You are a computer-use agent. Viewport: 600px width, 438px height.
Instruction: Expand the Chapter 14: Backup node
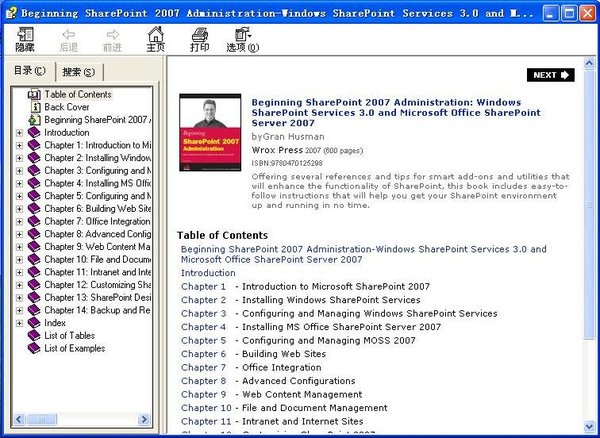(x=19, y=311)
